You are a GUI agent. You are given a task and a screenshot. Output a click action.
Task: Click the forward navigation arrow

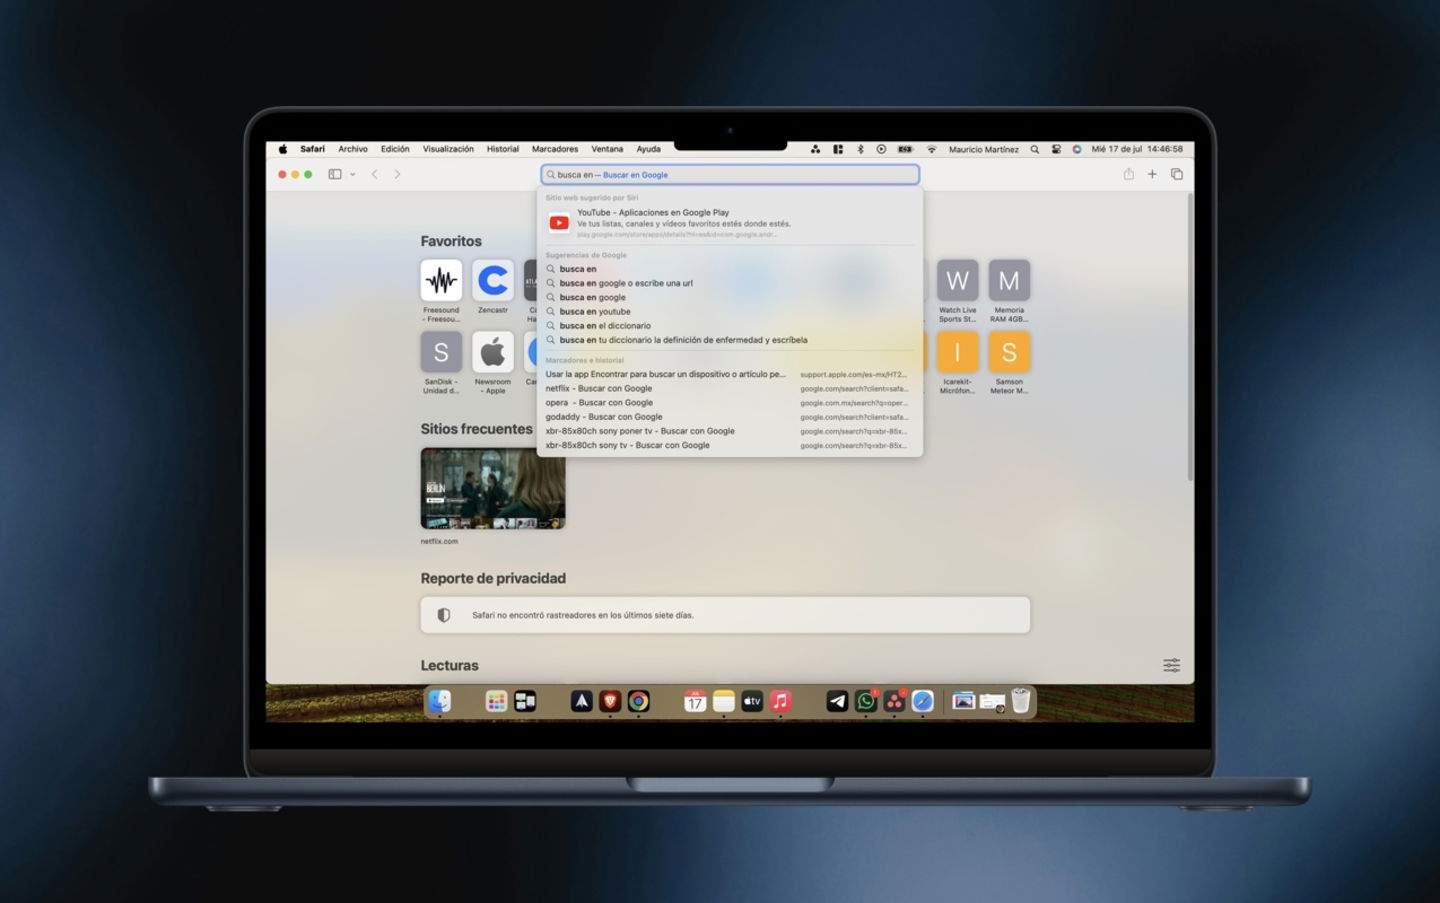click(x=397, y=173)
